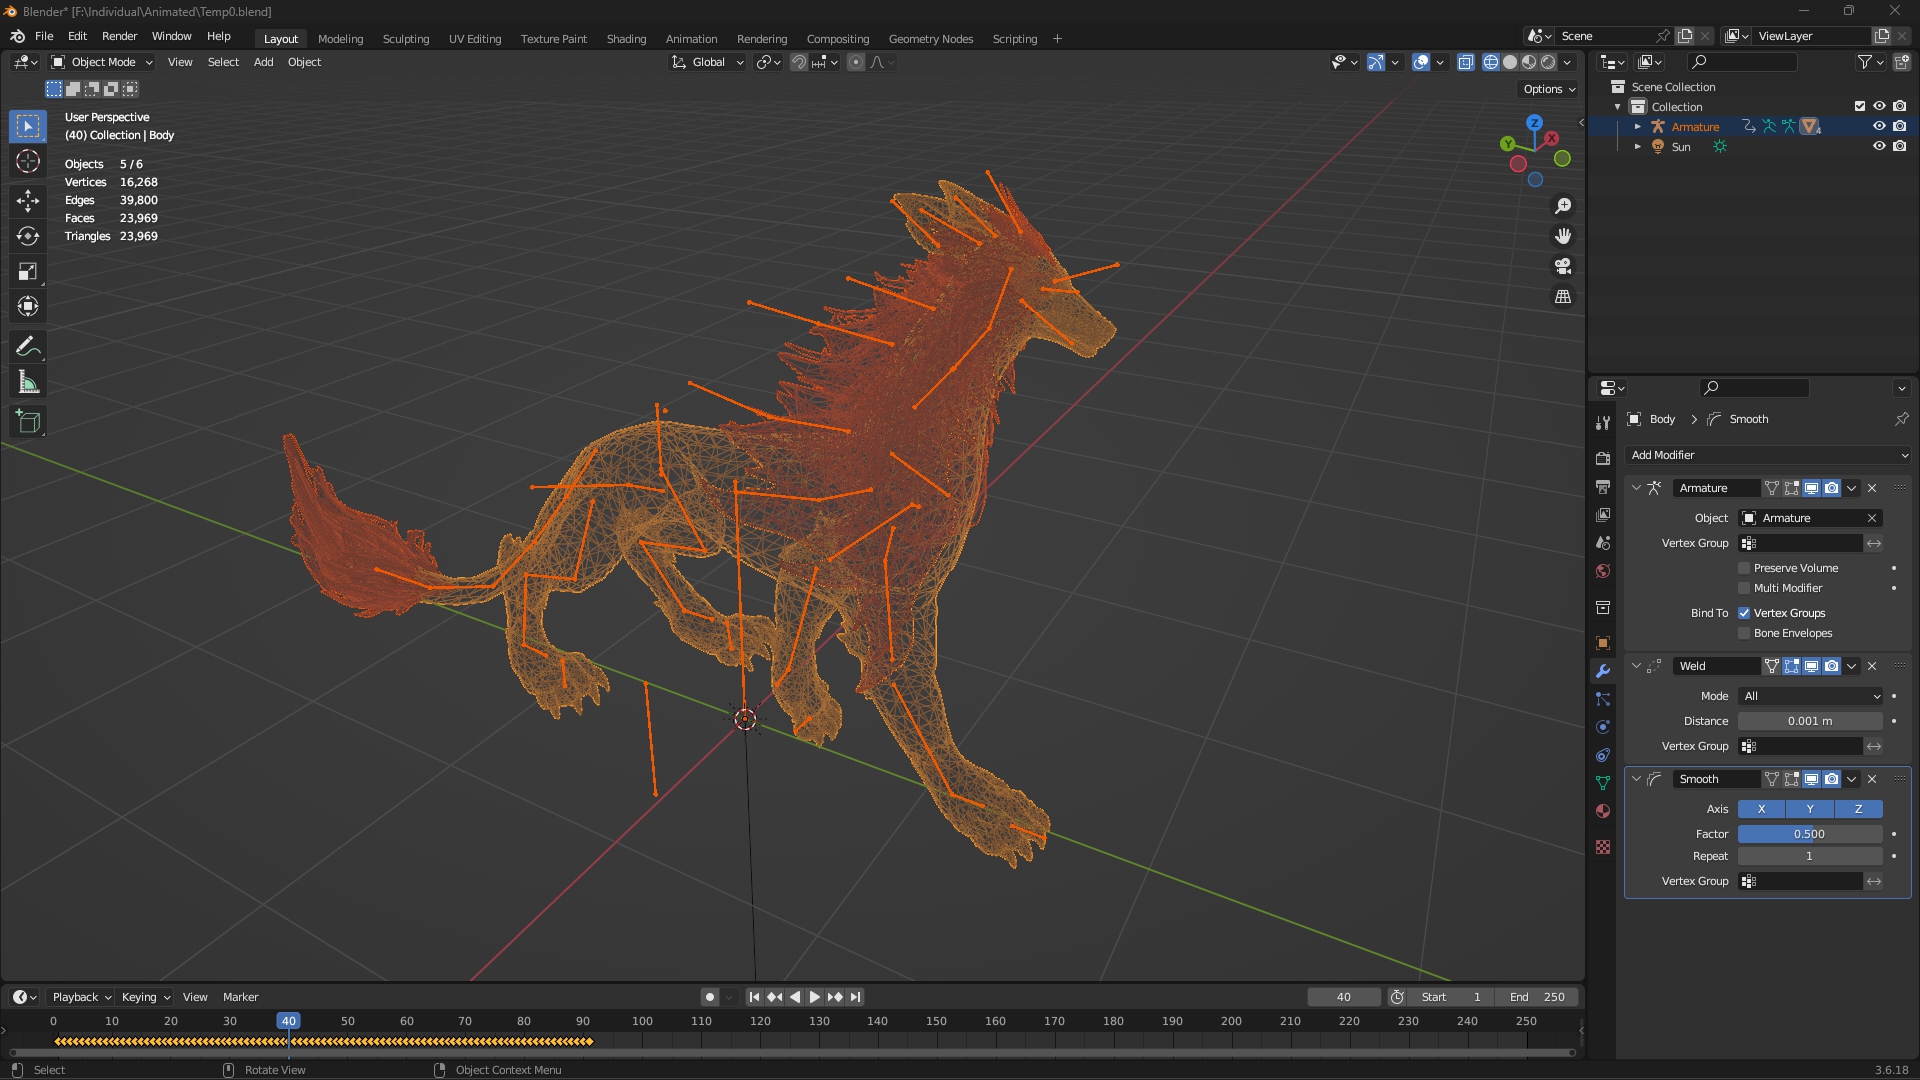Image resolution: width=1920 pixels, height=1080 pixels.
Task: Open the Add Modifier dropdown
Action: point(1768,455)
